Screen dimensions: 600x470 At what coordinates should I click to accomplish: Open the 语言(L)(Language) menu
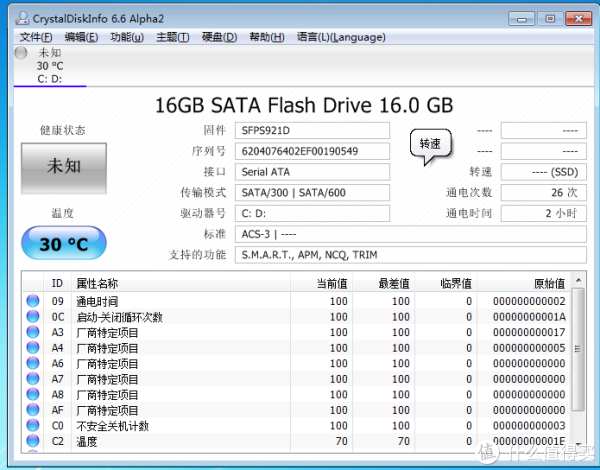[x=341, y=37]
